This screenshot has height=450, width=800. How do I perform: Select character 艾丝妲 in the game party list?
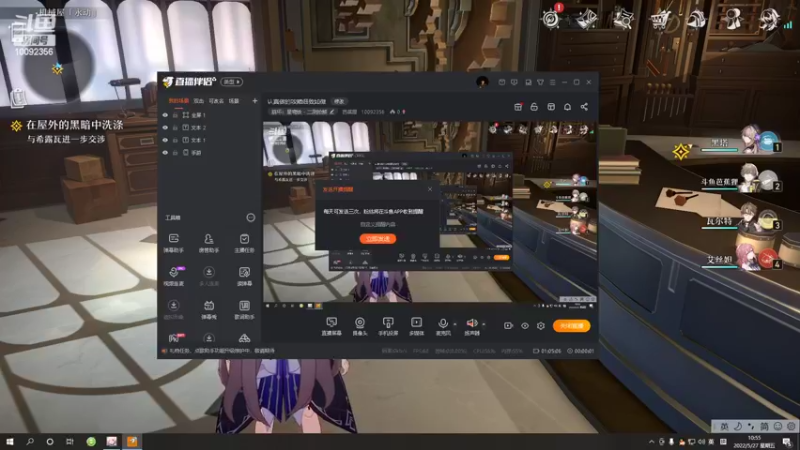(740, 259)
